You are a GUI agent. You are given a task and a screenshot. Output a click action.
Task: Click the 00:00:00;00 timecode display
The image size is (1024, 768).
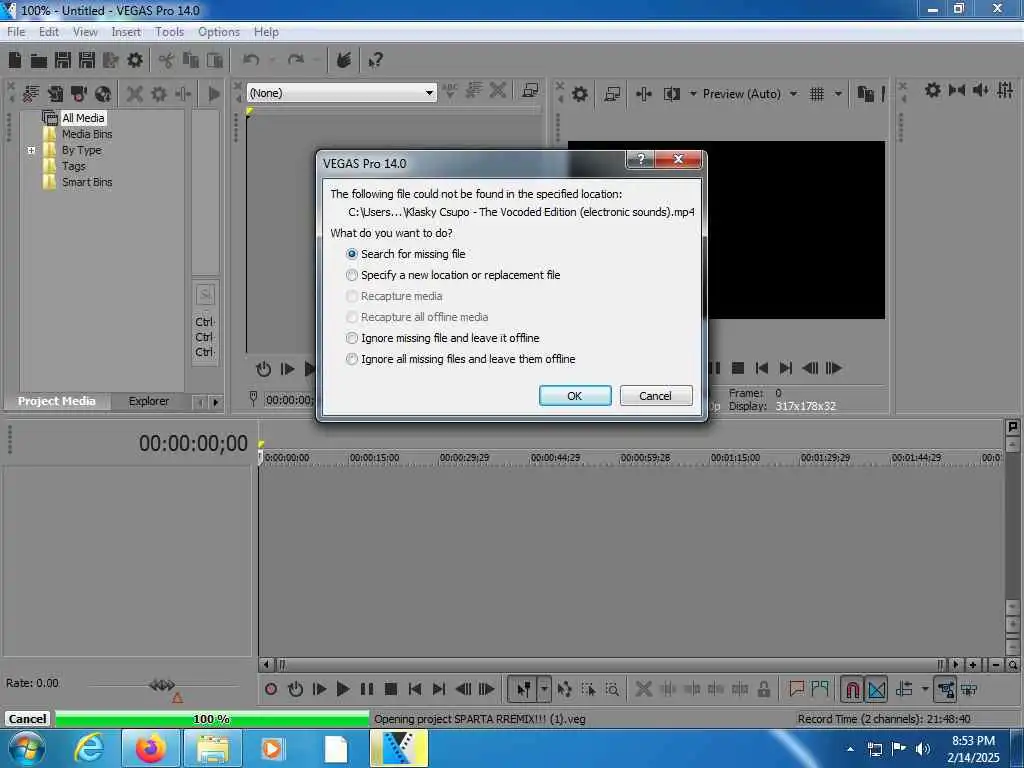[x=193, y=443]
